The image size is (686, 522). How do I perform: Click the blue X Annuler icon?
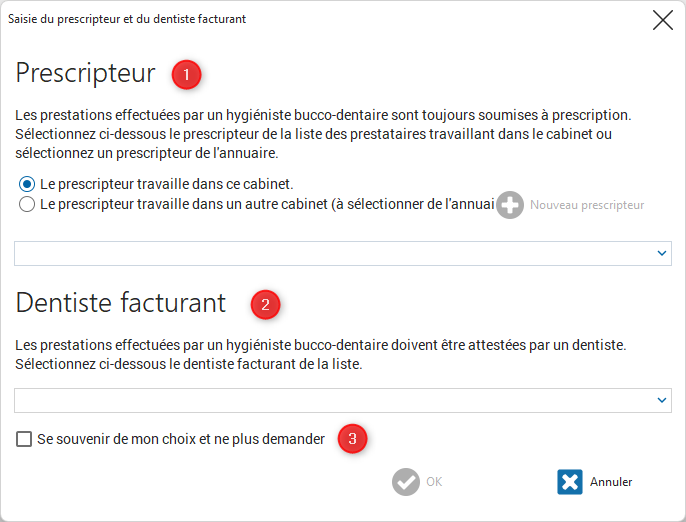(x=570, y=482)
